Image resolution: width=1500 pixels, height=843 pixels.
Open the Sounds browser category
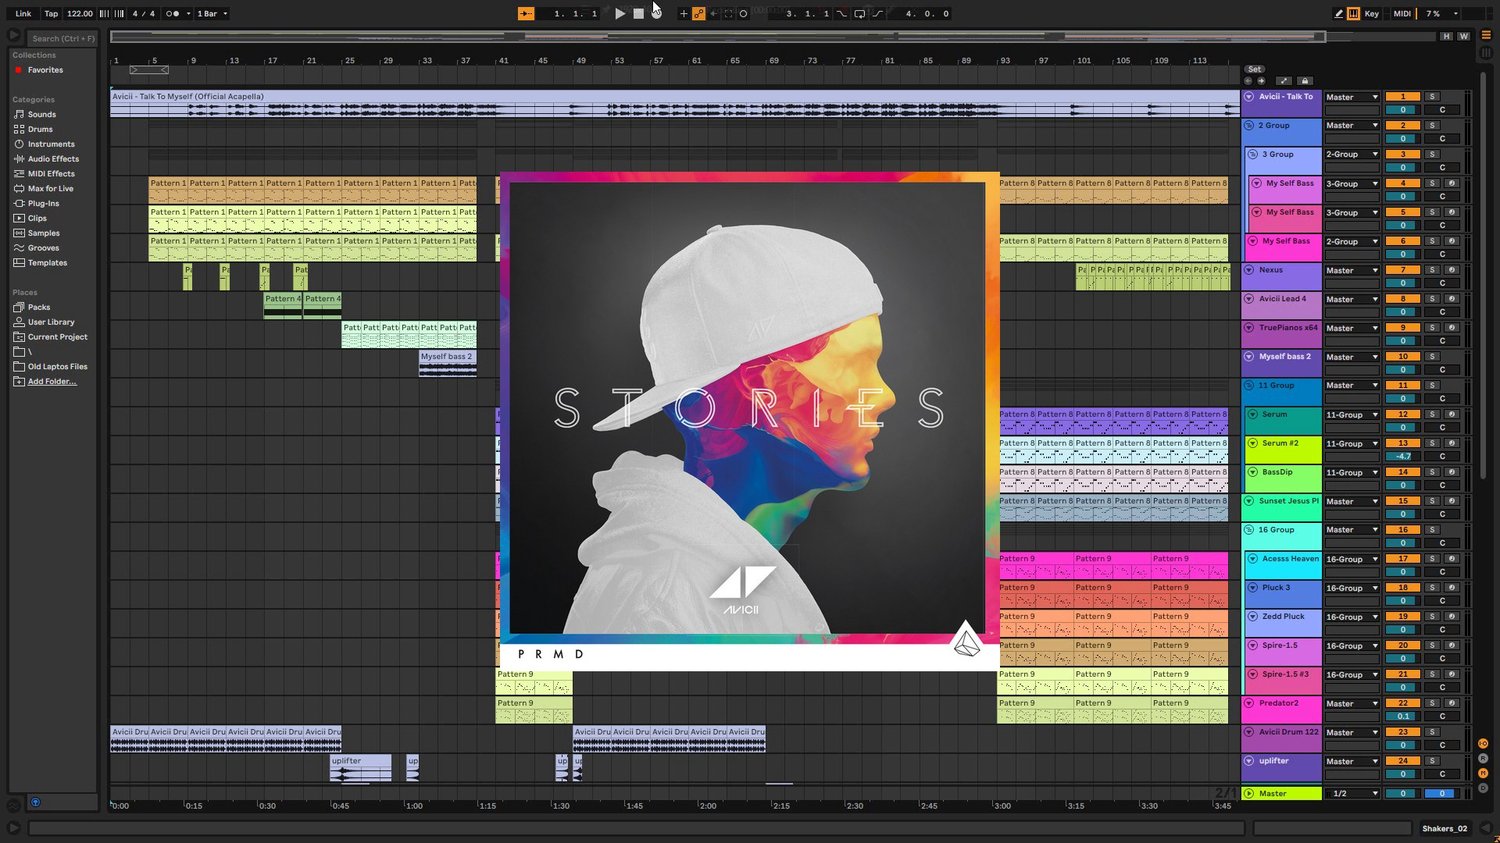42,114
